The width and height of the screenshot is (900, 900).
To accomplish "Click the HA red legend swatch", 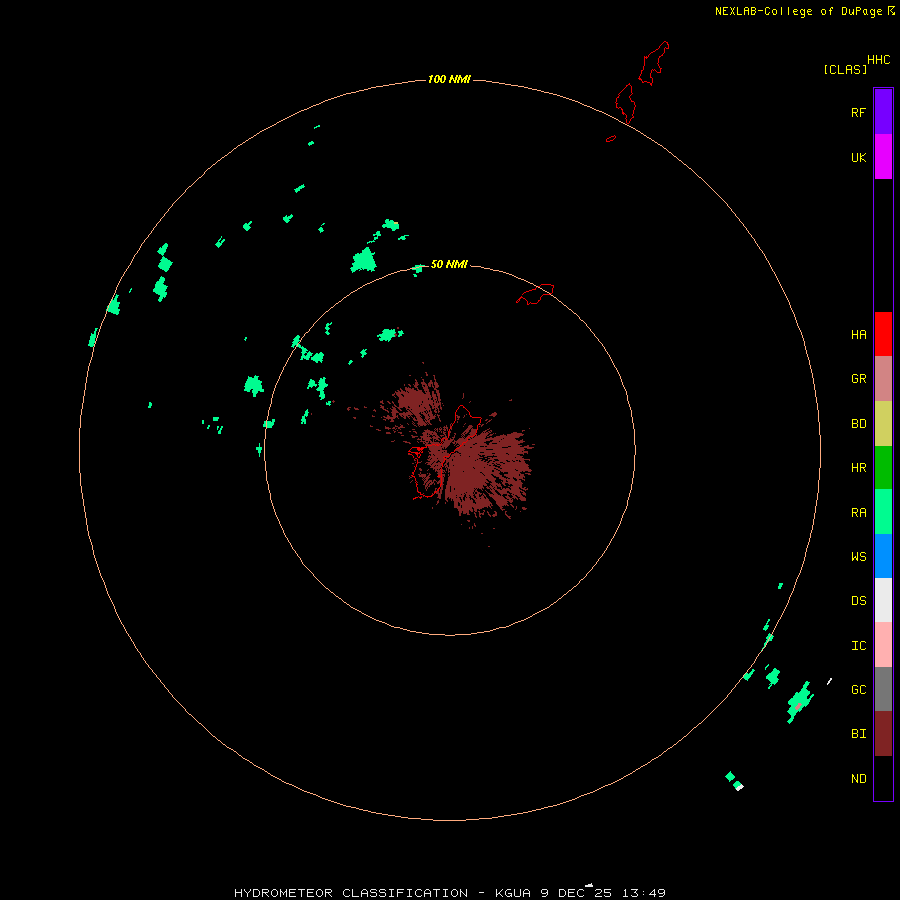I will (x=883, y=334).
